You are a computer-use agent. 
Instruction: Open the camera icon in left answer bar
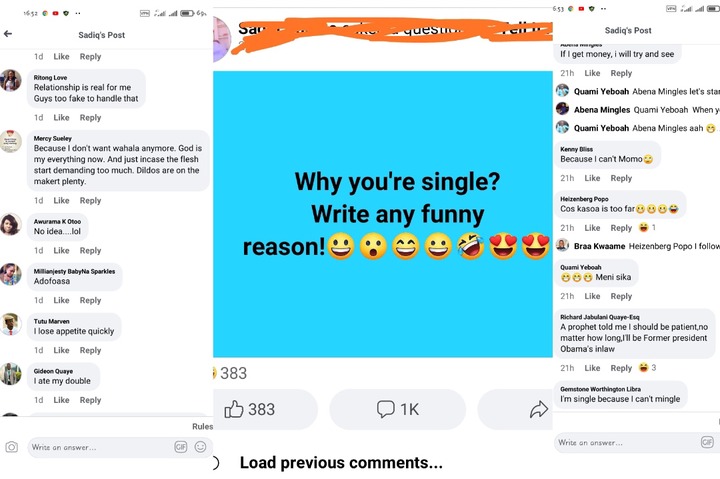11,447
